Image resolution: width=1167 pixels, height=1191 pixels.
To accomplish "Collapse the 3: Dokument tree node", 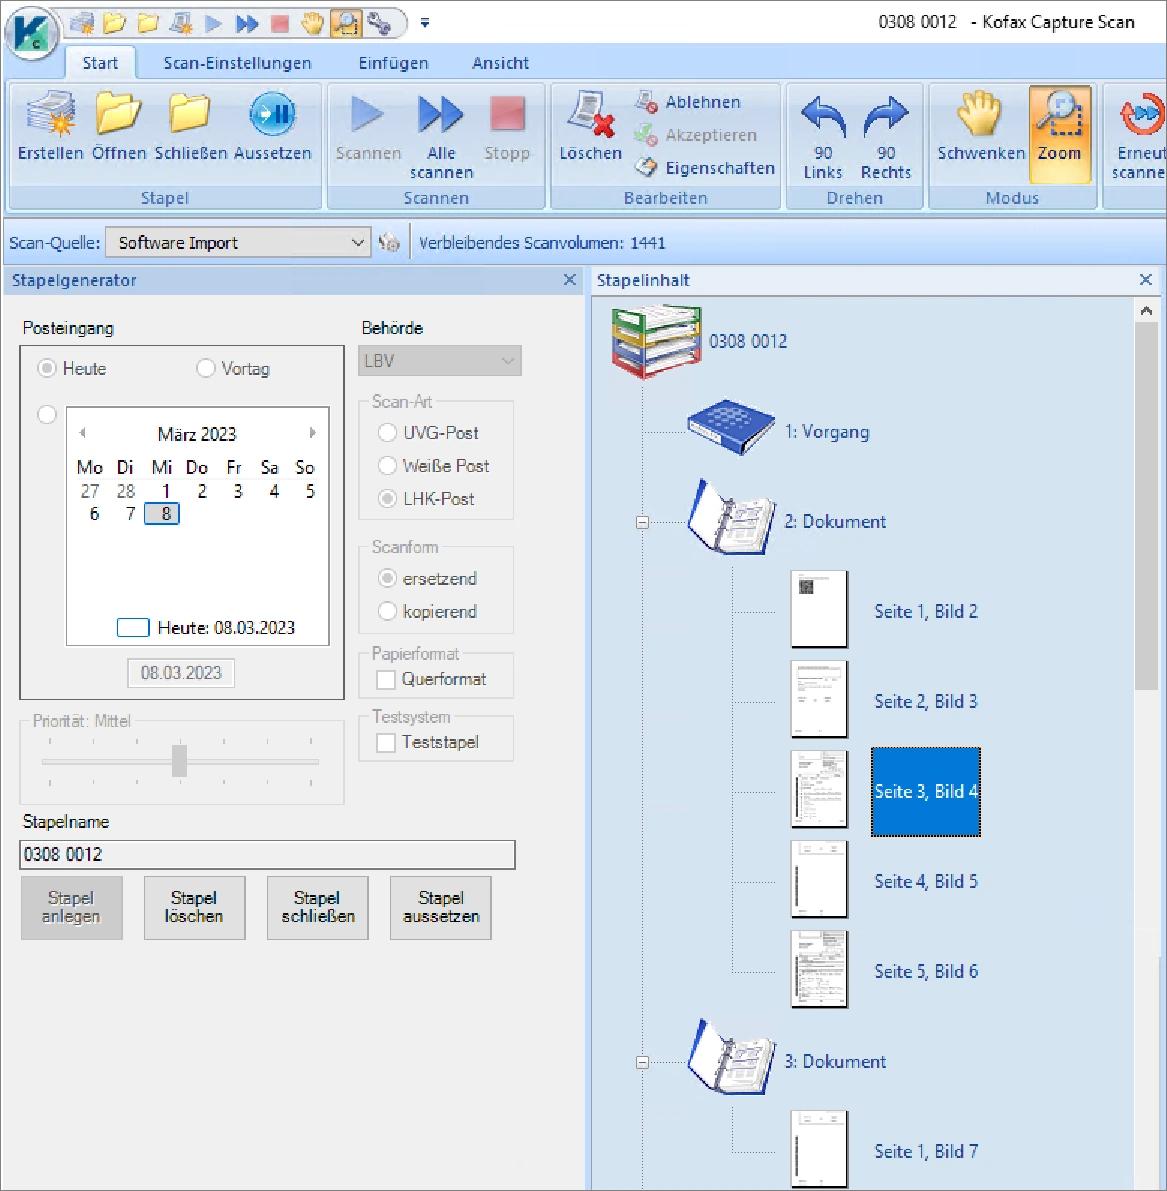I will pyautogui.click(x=643, y=1062).
